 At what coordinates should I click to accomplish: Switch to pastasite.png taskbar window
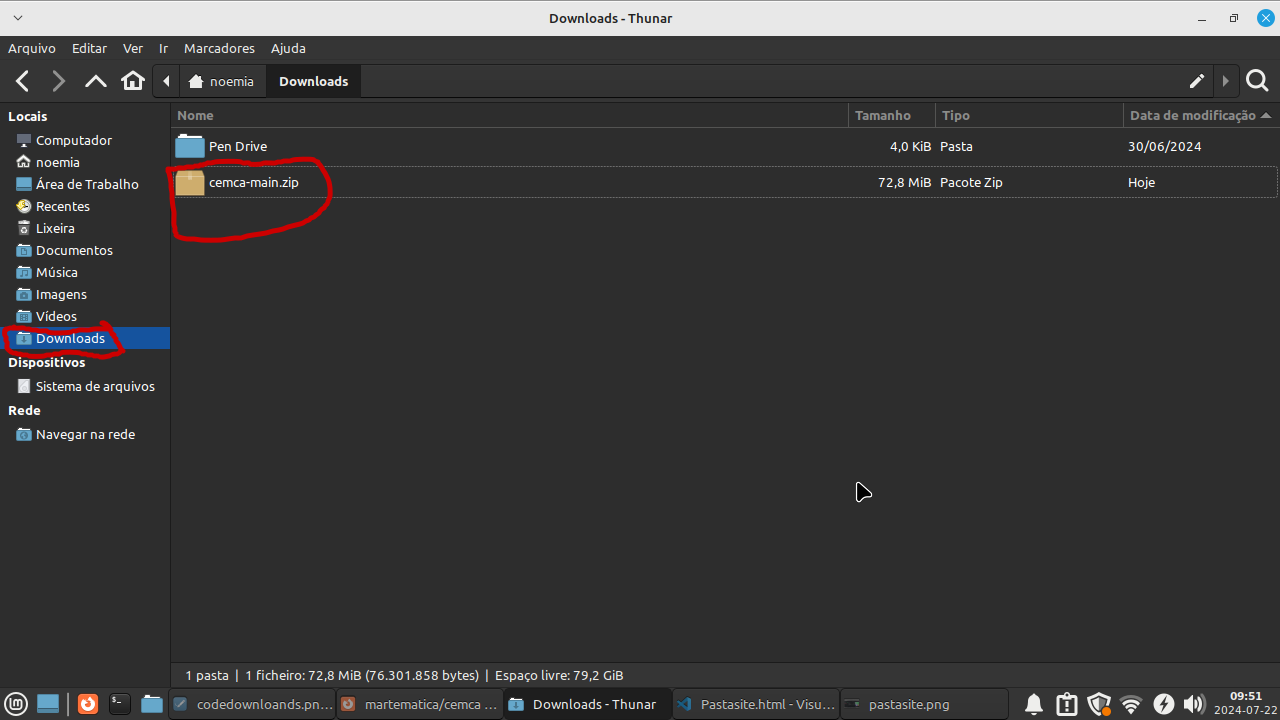[924, 704]
